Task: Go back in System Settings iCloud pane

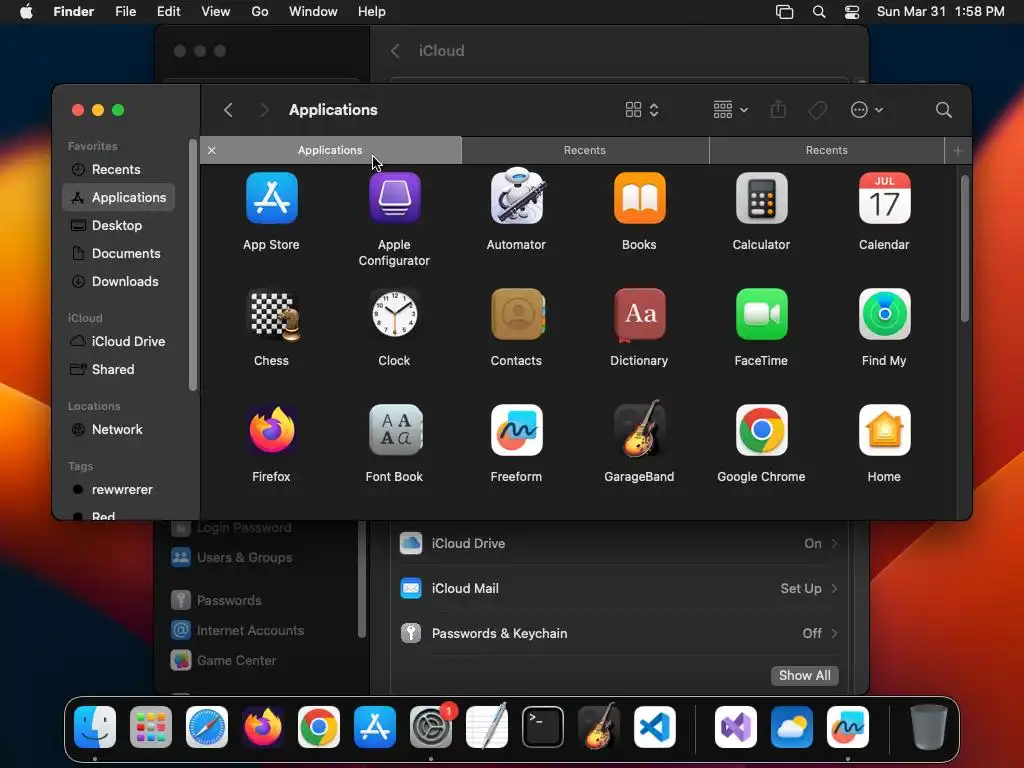Action: tap(395, 51)
